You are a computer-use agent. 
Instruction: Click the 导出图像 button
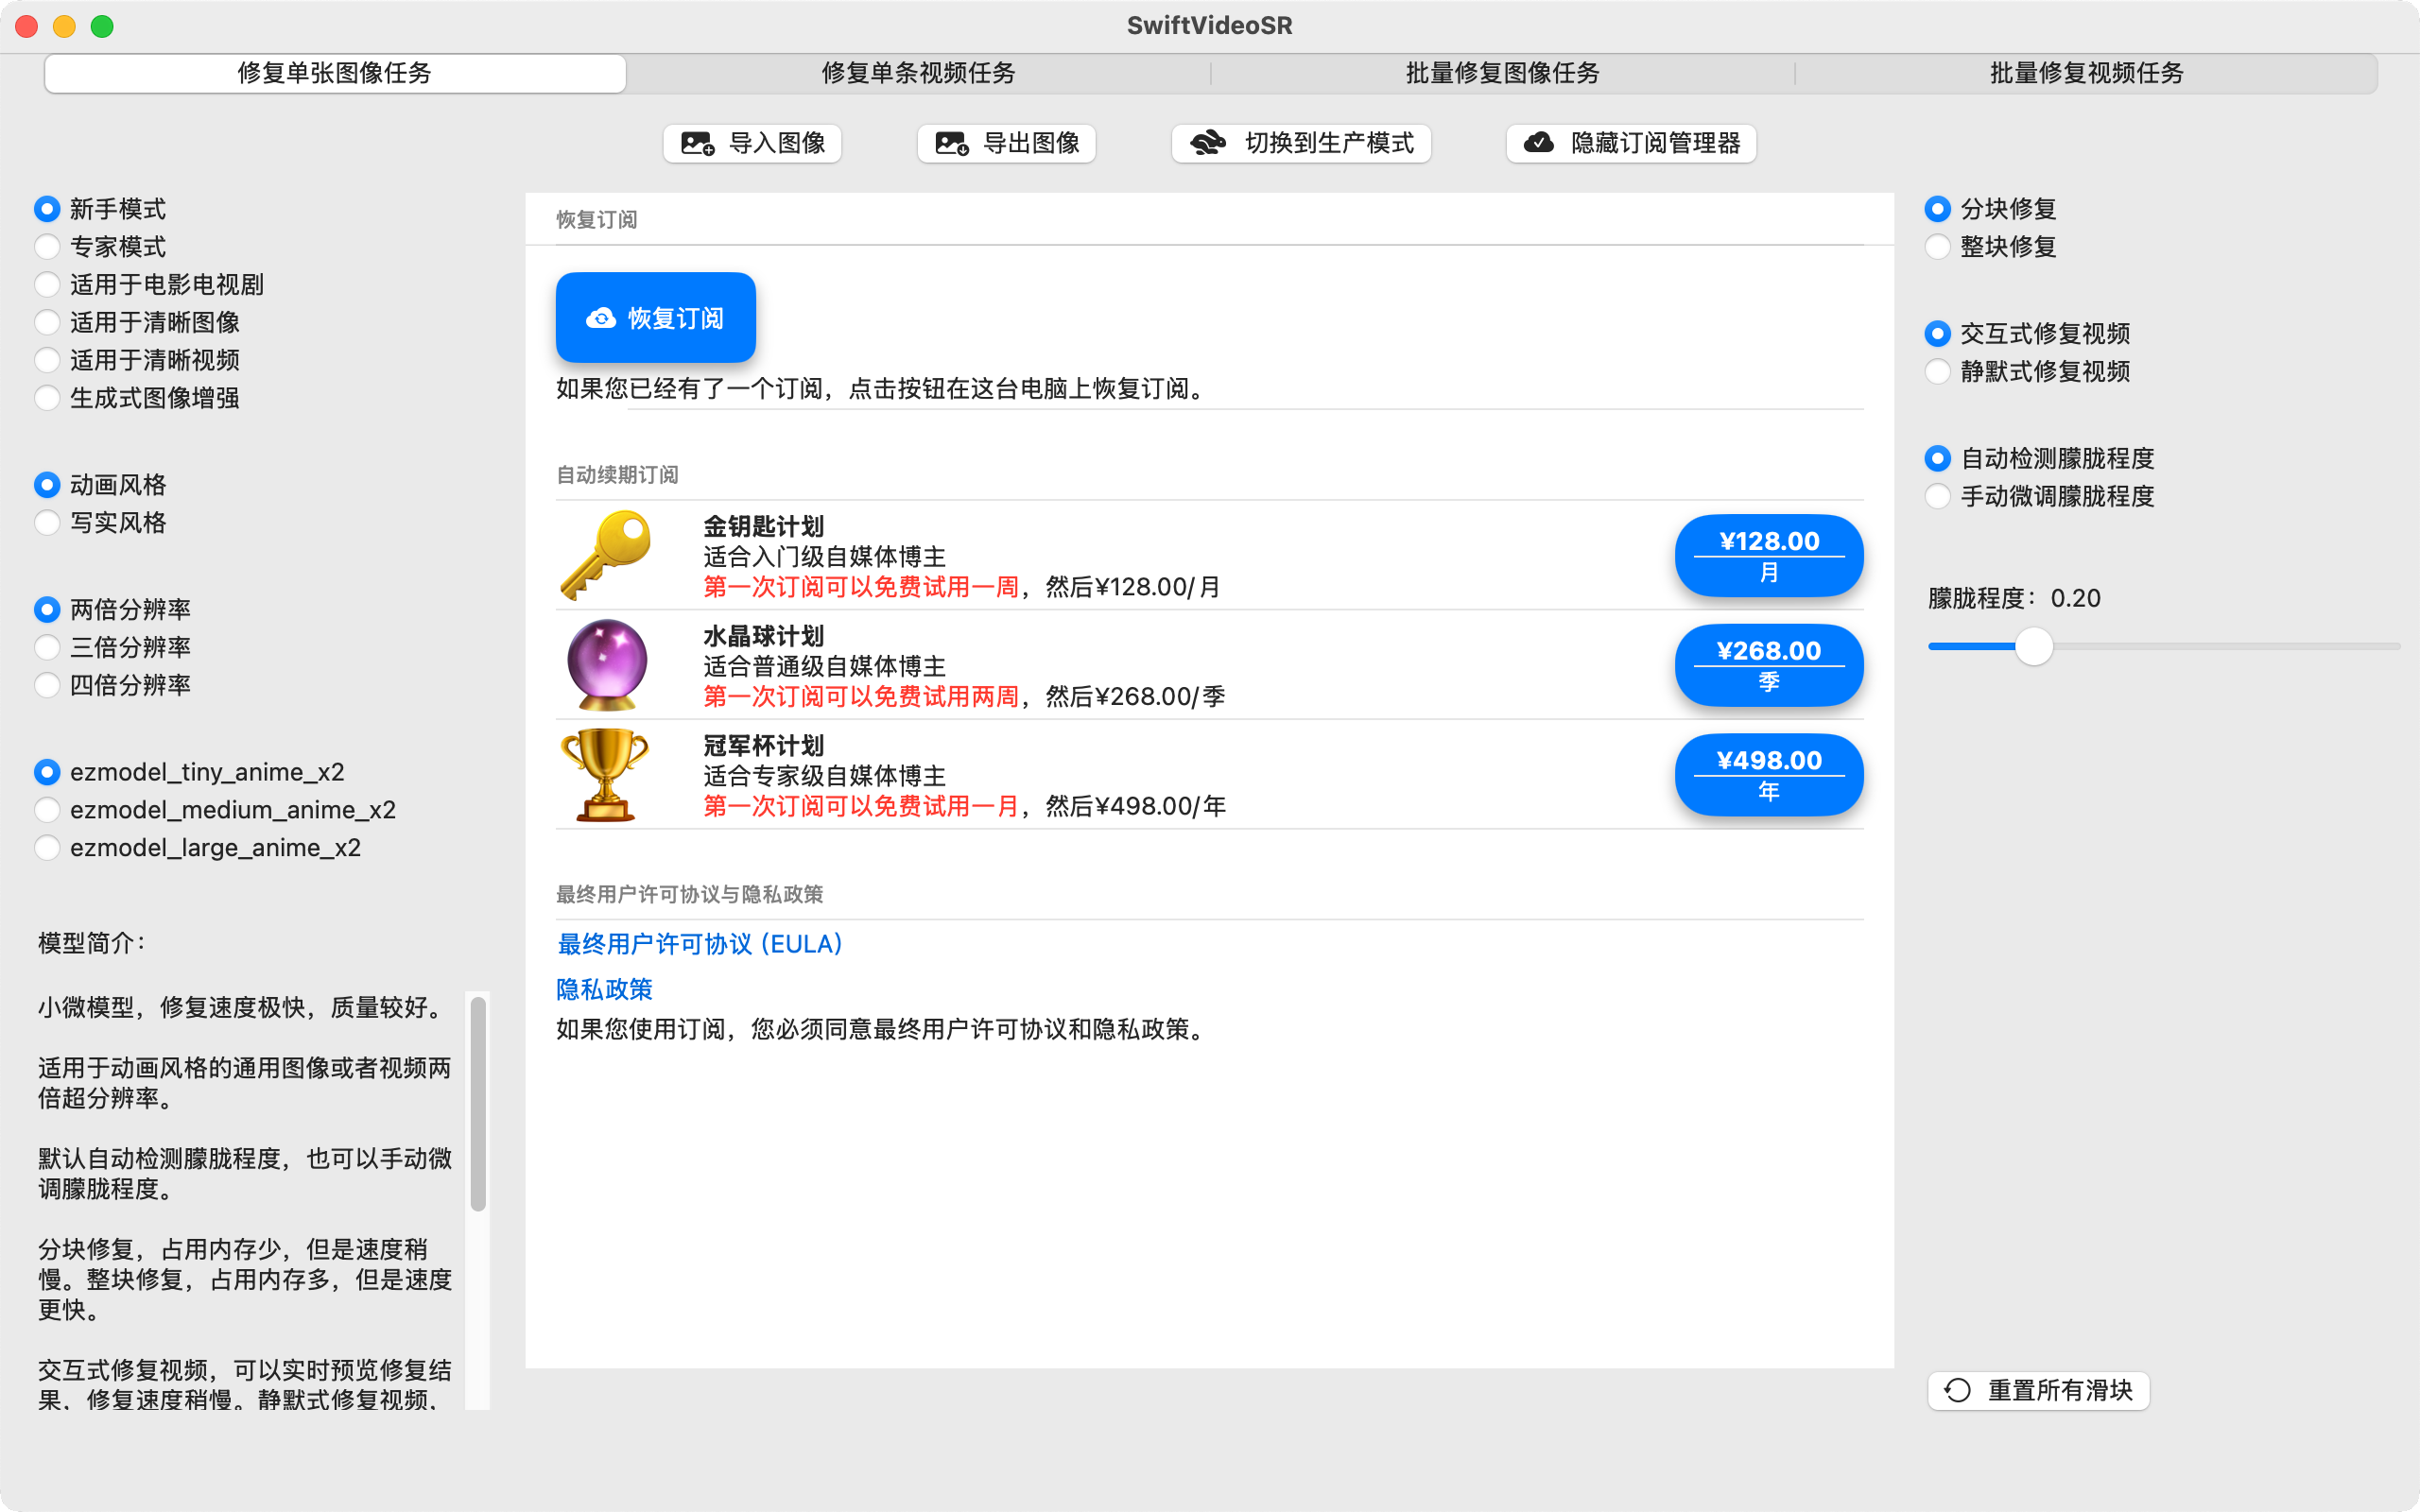tap(1006, 144)
